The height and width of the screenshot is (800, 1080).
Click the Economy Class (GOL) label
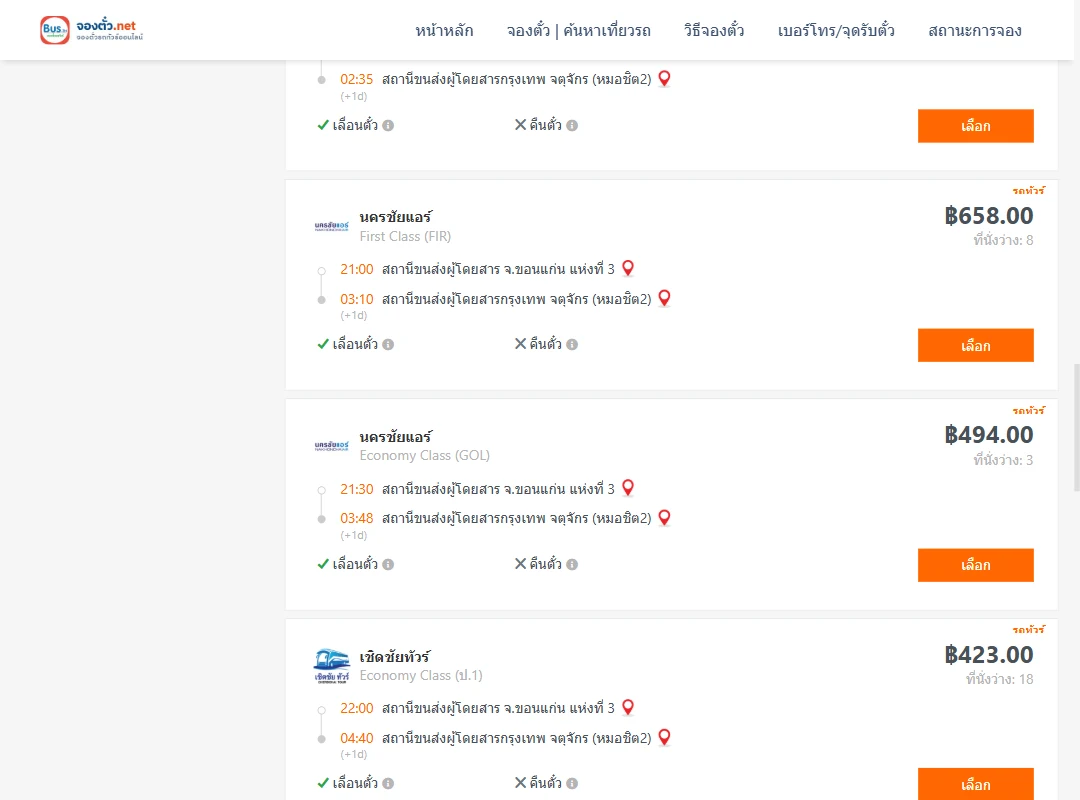pos(424,455)
